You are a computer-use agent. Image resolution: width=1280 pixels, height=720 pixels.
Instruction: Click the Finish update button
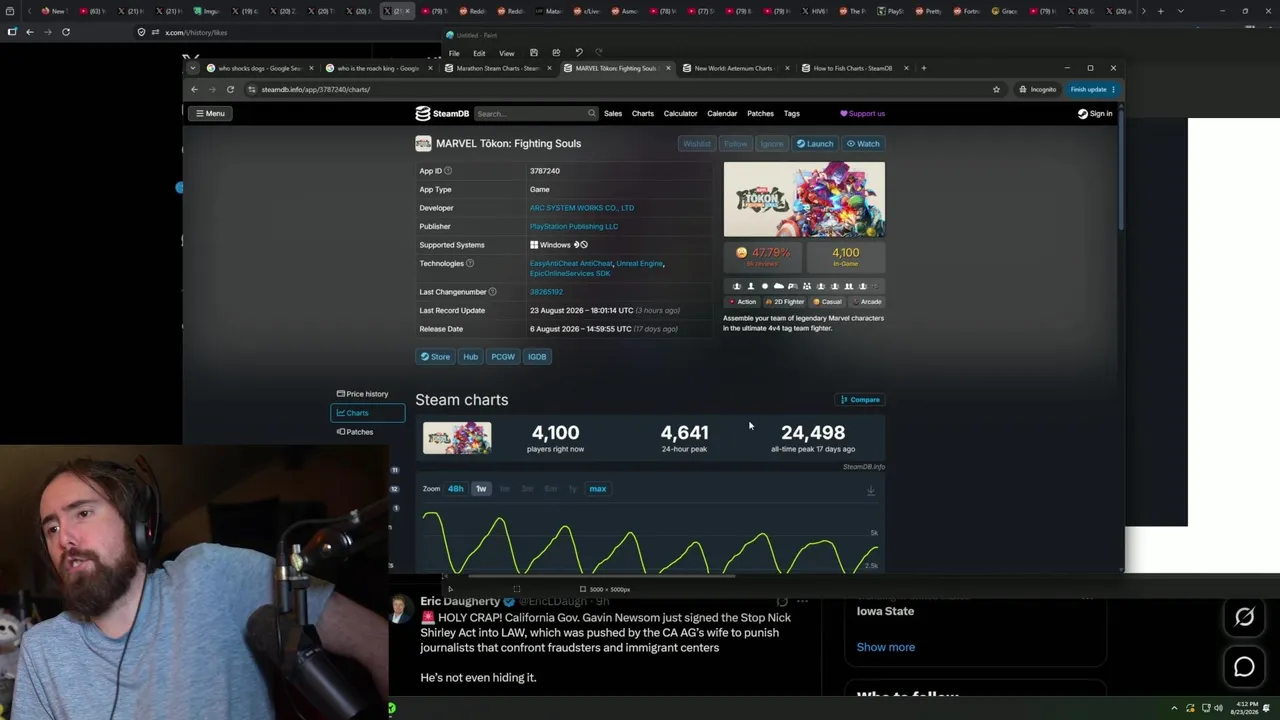(1092, 90)
